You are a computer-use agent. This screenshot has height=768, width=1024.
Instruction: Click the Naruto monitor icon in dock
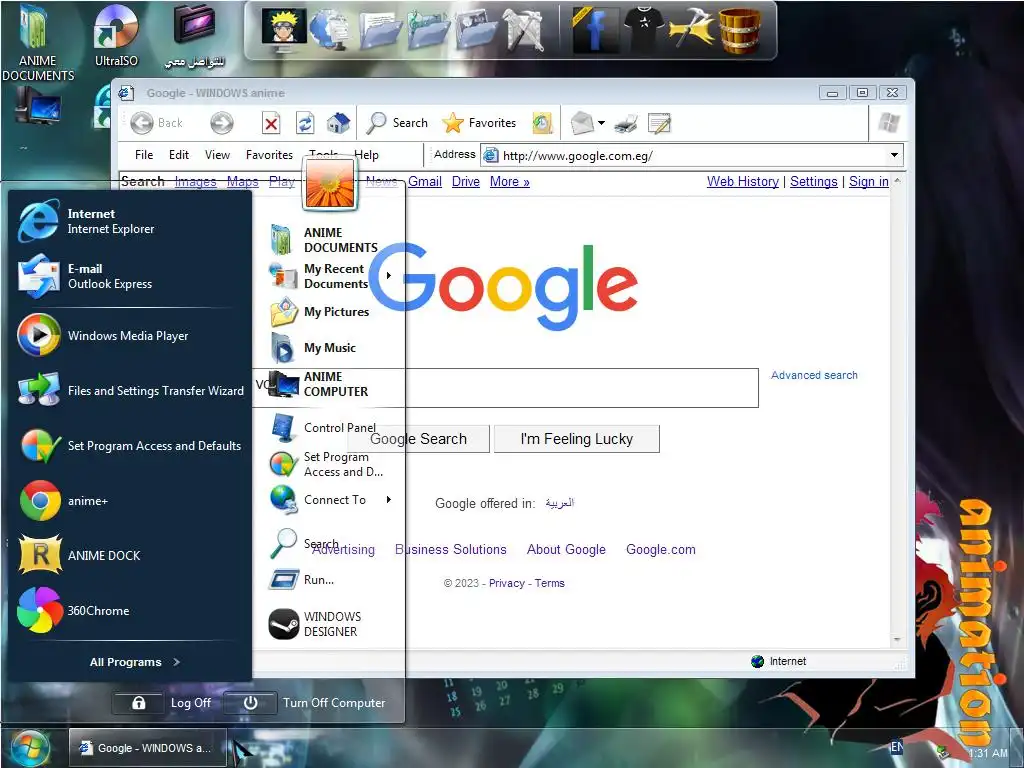point(284,29)
